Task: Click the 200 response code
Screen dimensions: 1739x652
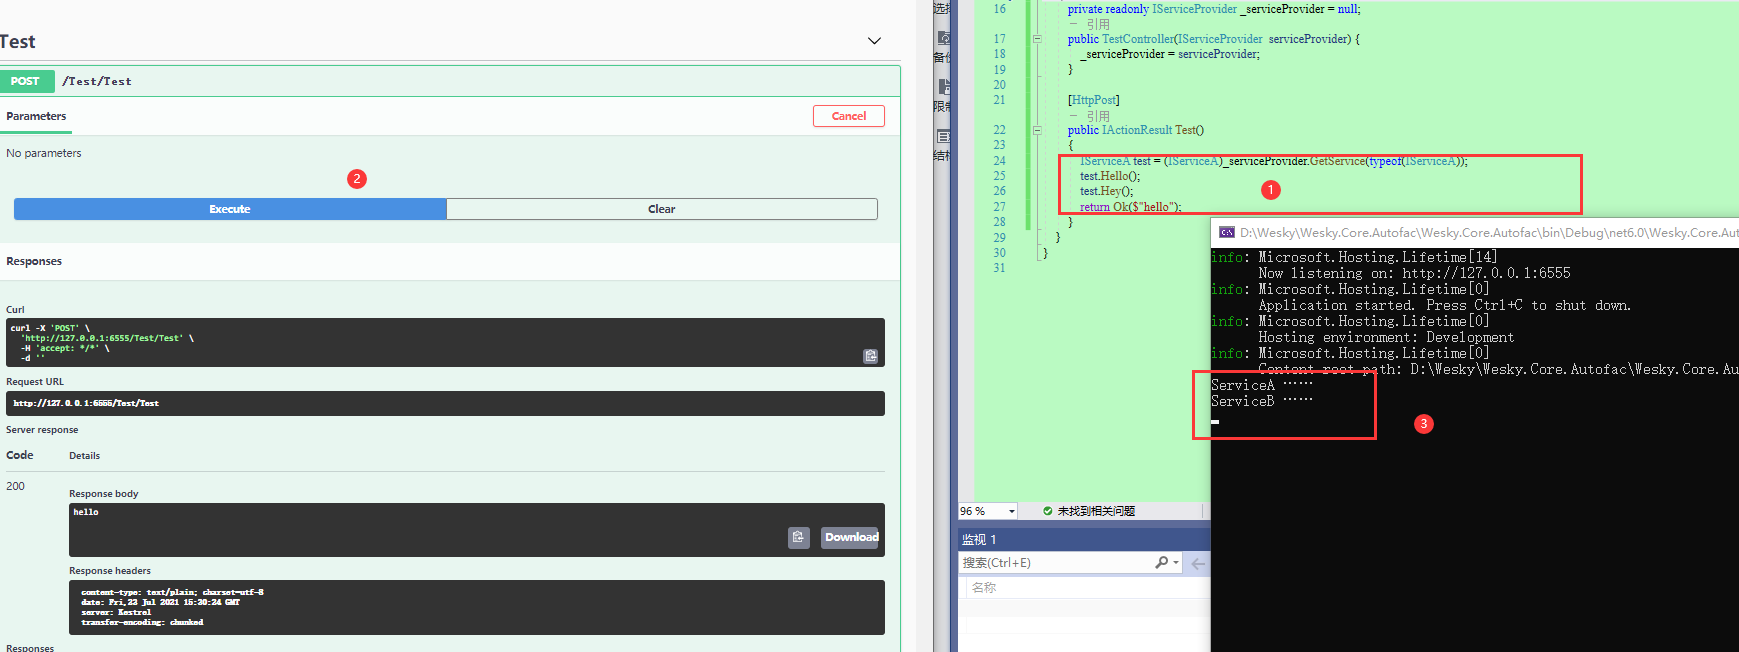Action: click(16, 486)
